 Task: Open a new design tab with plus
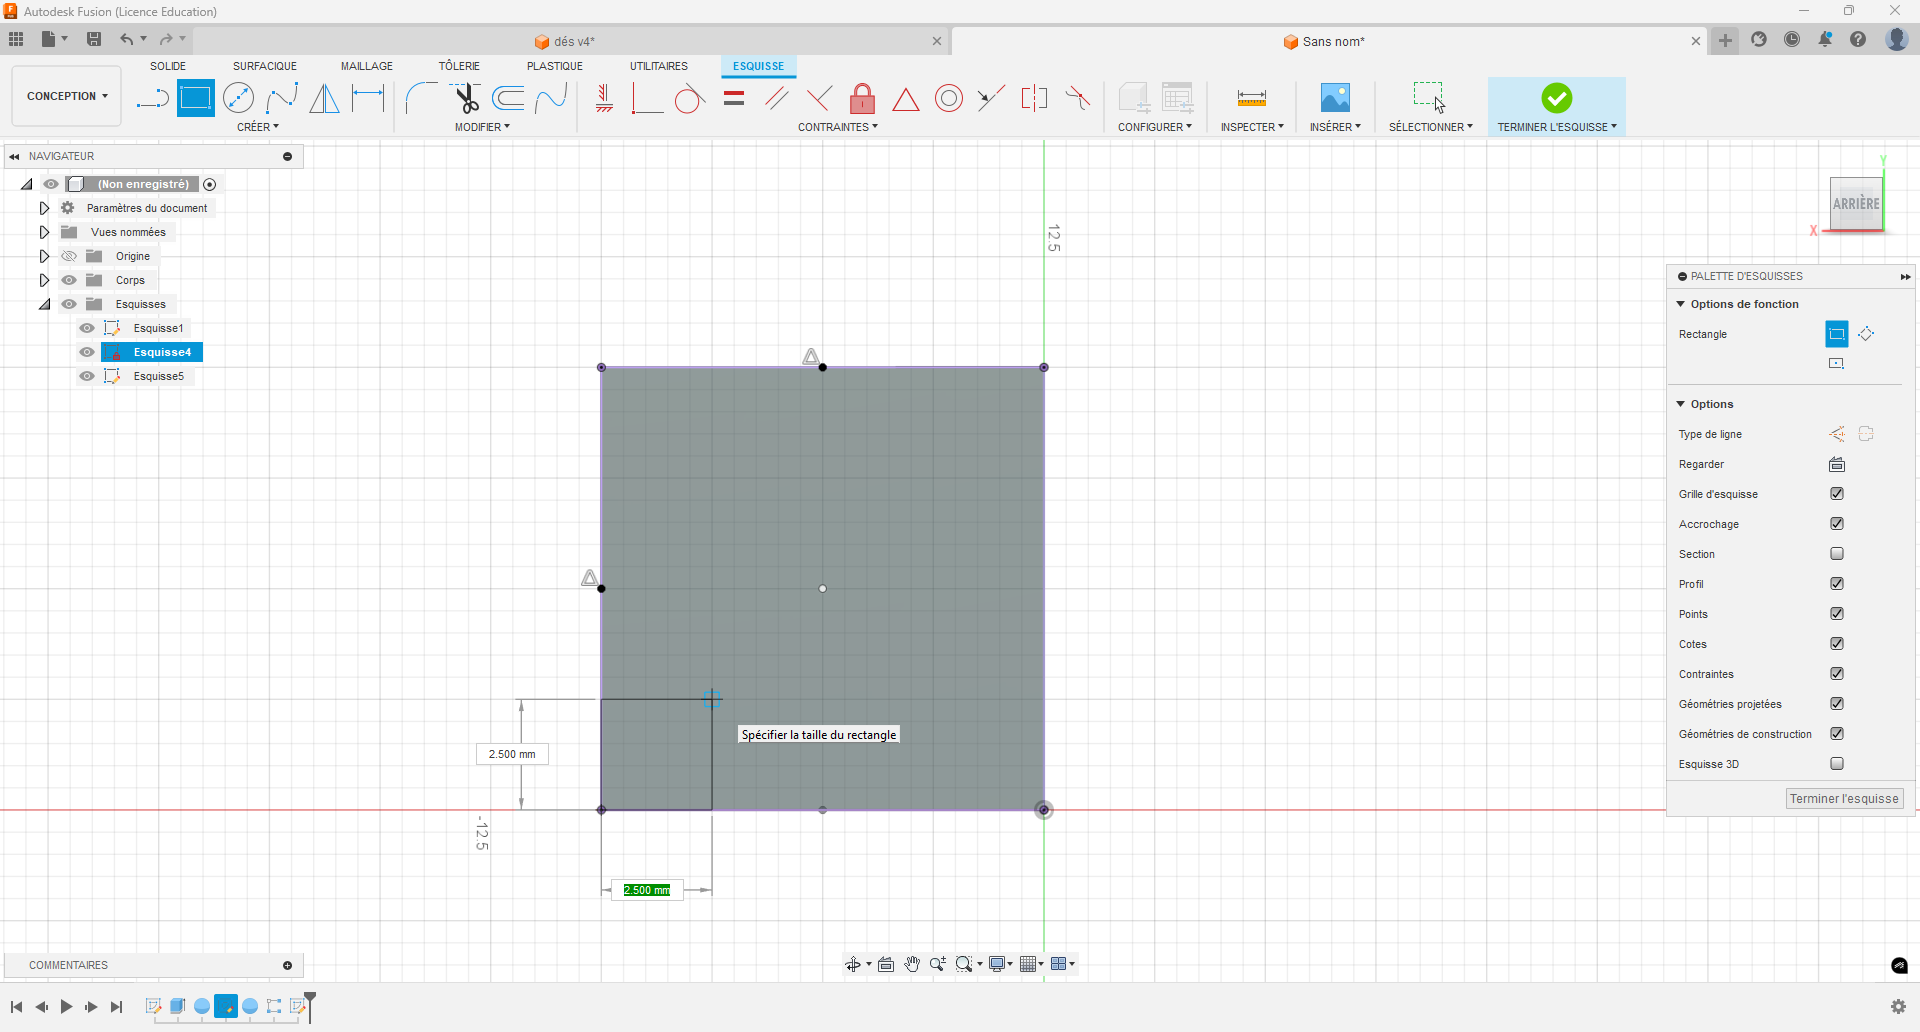1725,40
